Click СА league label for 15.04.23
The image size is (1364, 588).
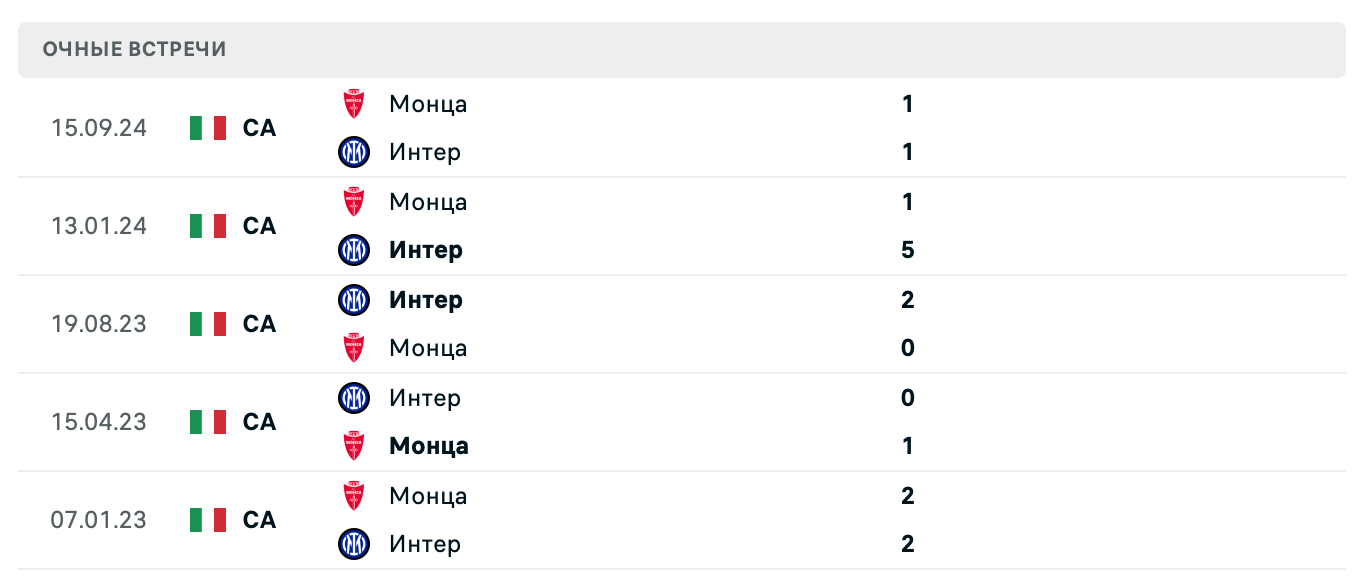(259, 422)
